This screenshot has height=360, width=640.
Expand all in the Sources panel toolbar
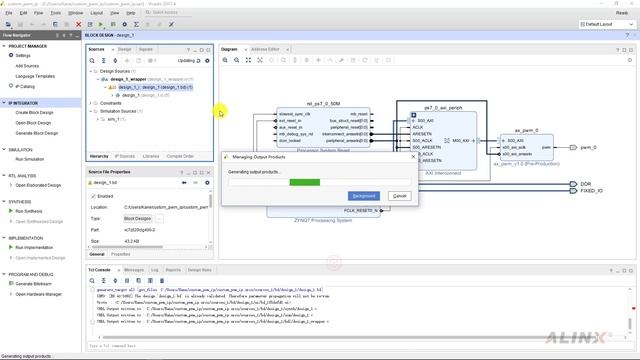115,60
